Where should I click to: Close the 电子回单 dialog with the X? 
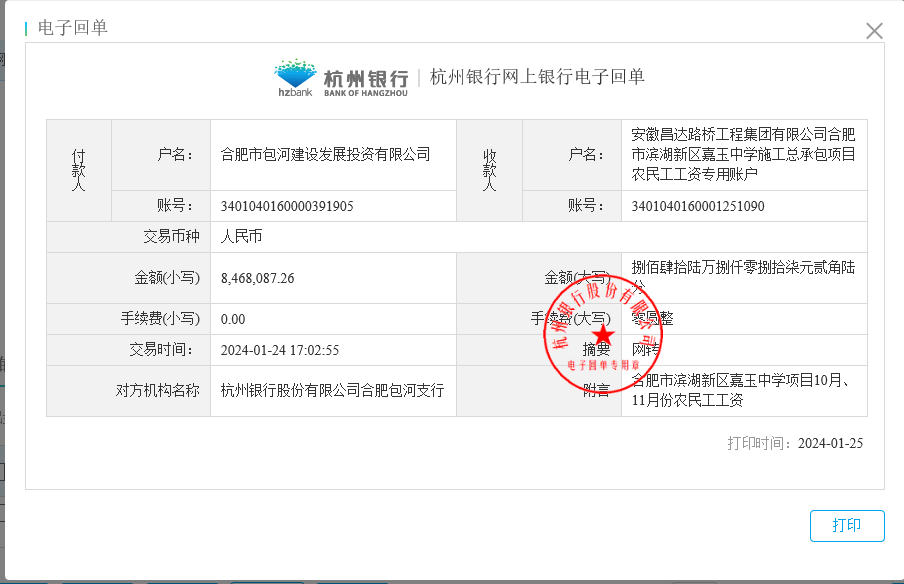point(874,31)
